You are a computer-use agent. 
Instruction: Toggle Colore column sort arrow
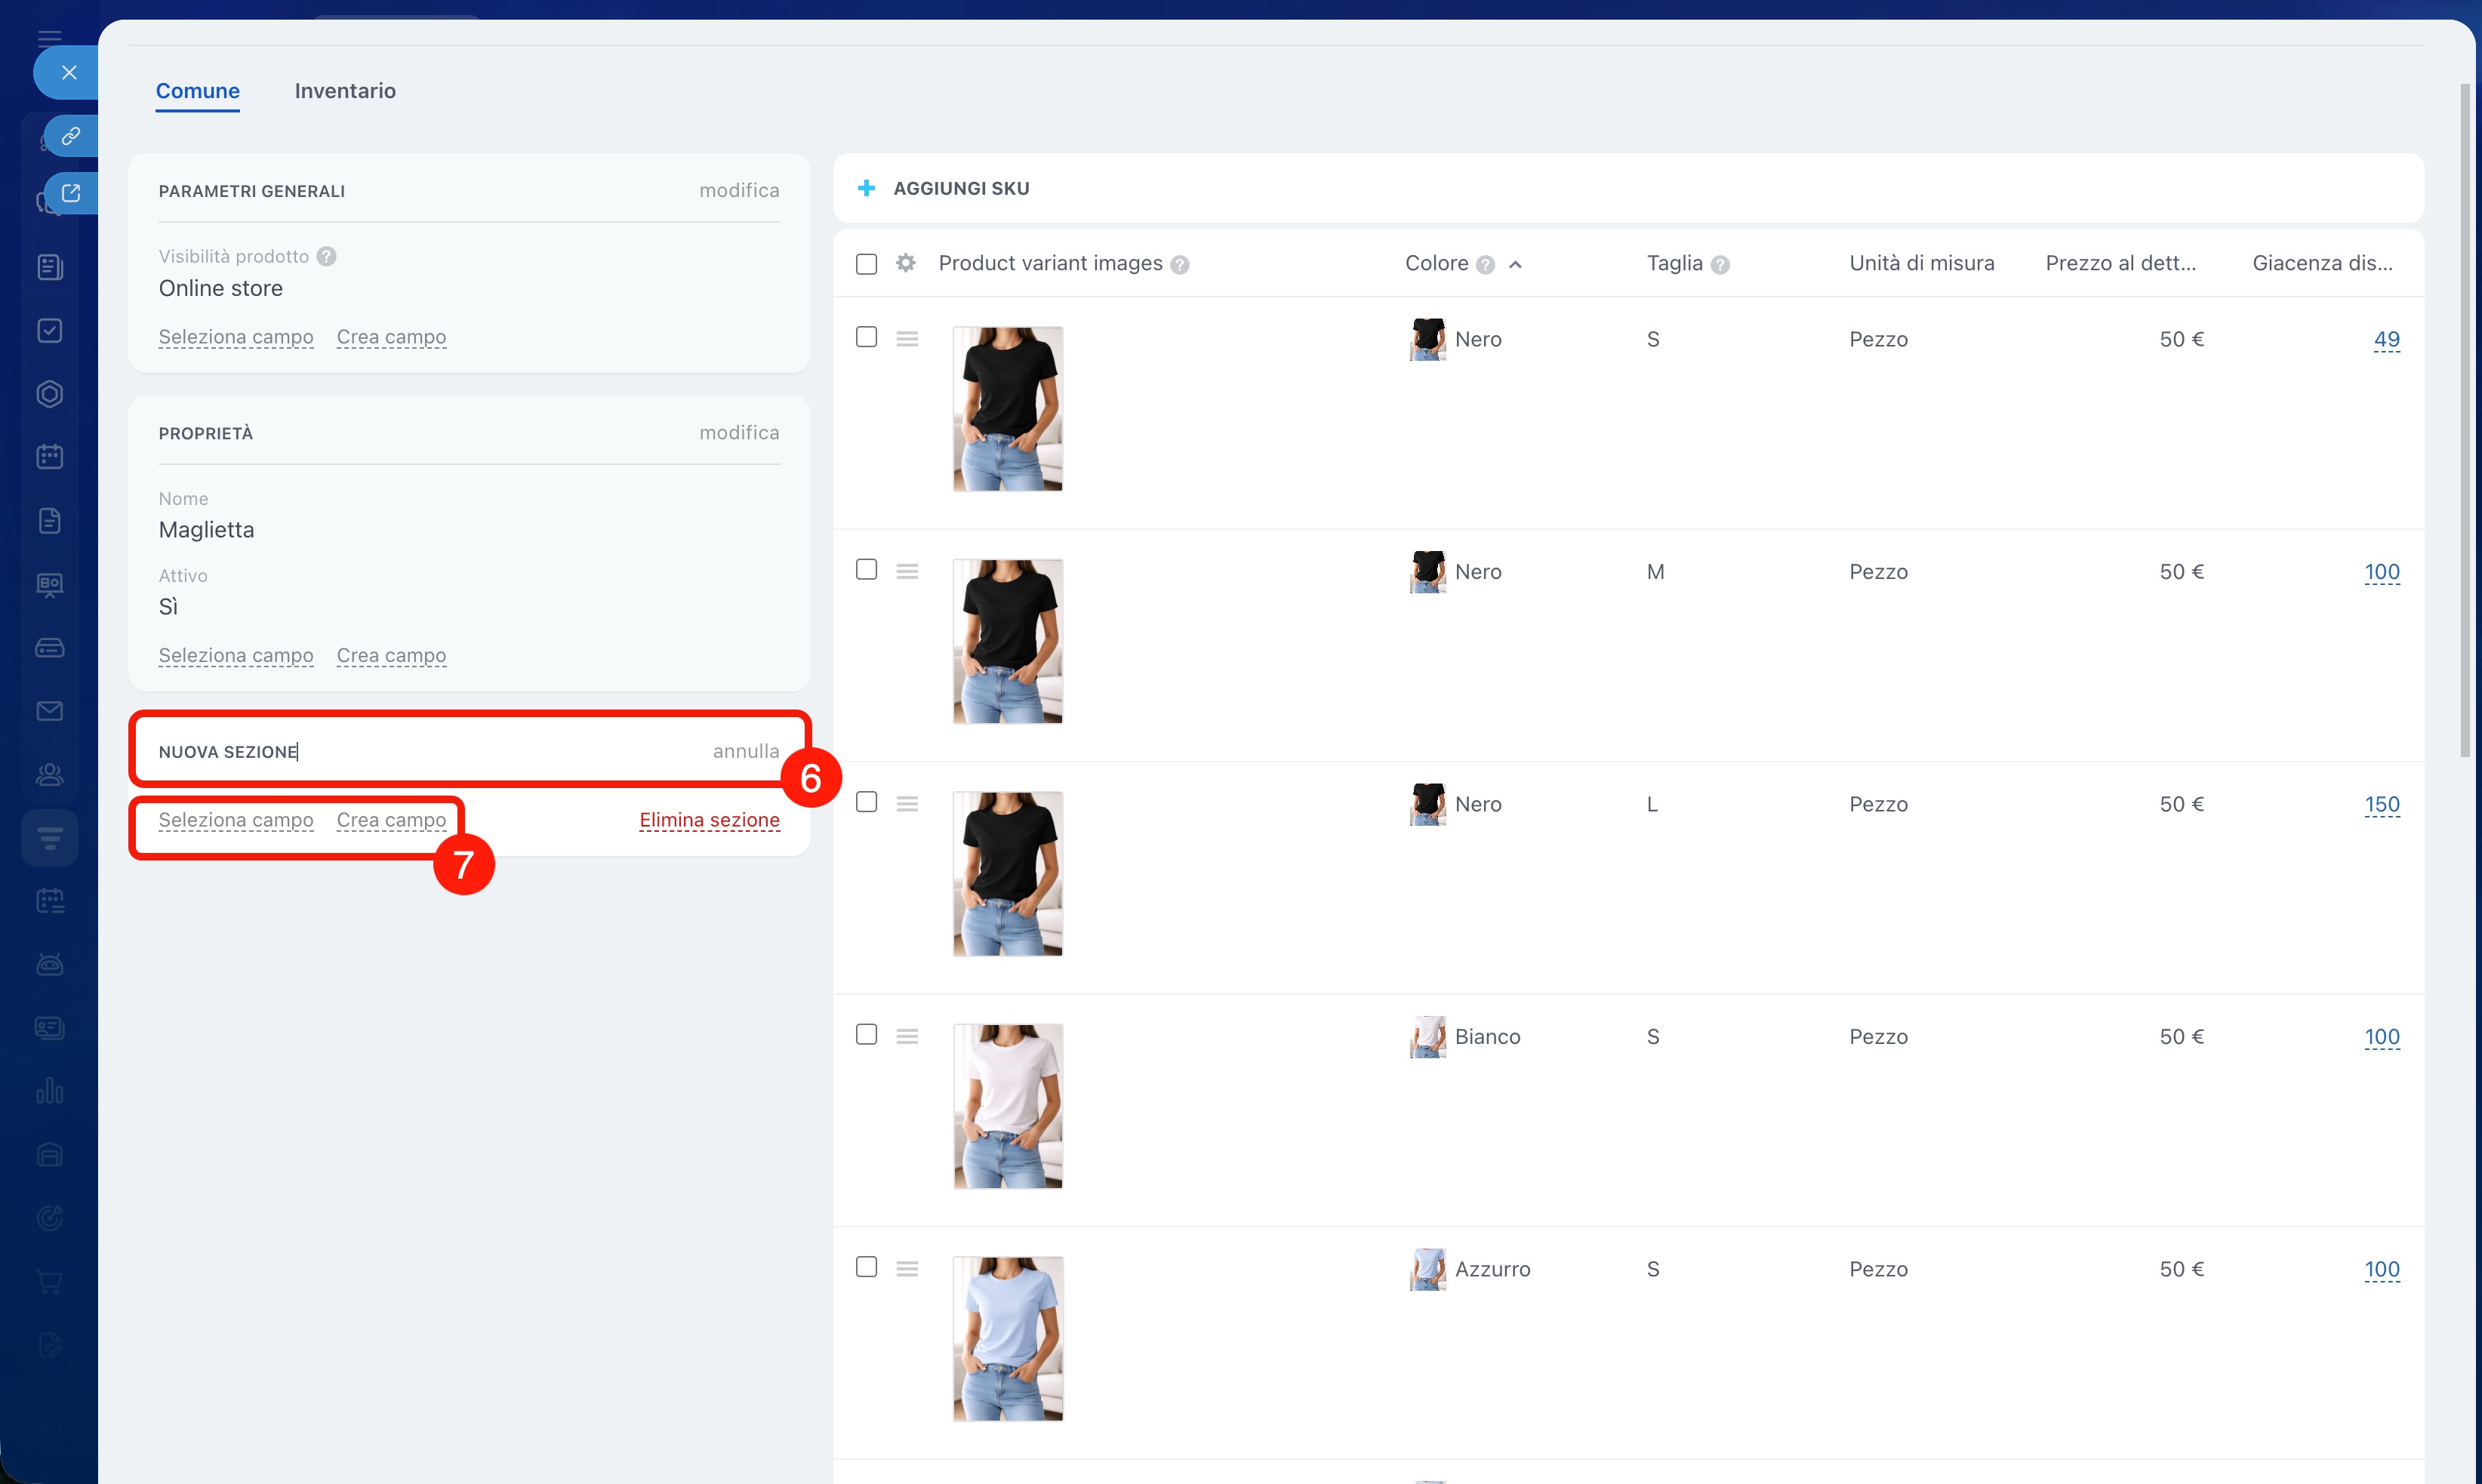point(1515,264)
